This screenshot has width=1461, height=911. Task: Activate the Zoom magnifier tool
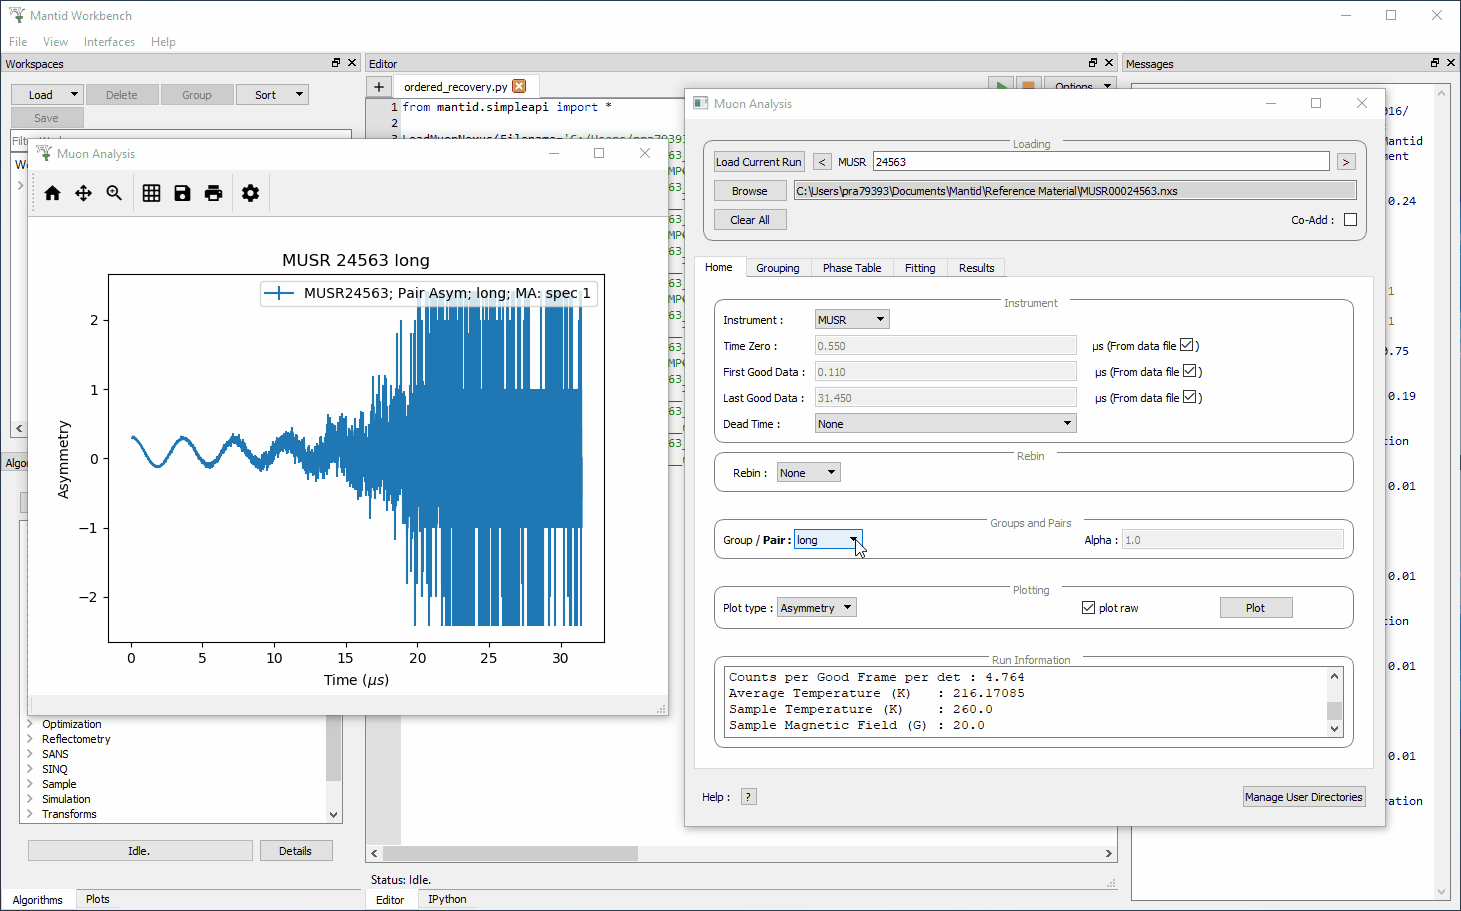tap(114, 194)
